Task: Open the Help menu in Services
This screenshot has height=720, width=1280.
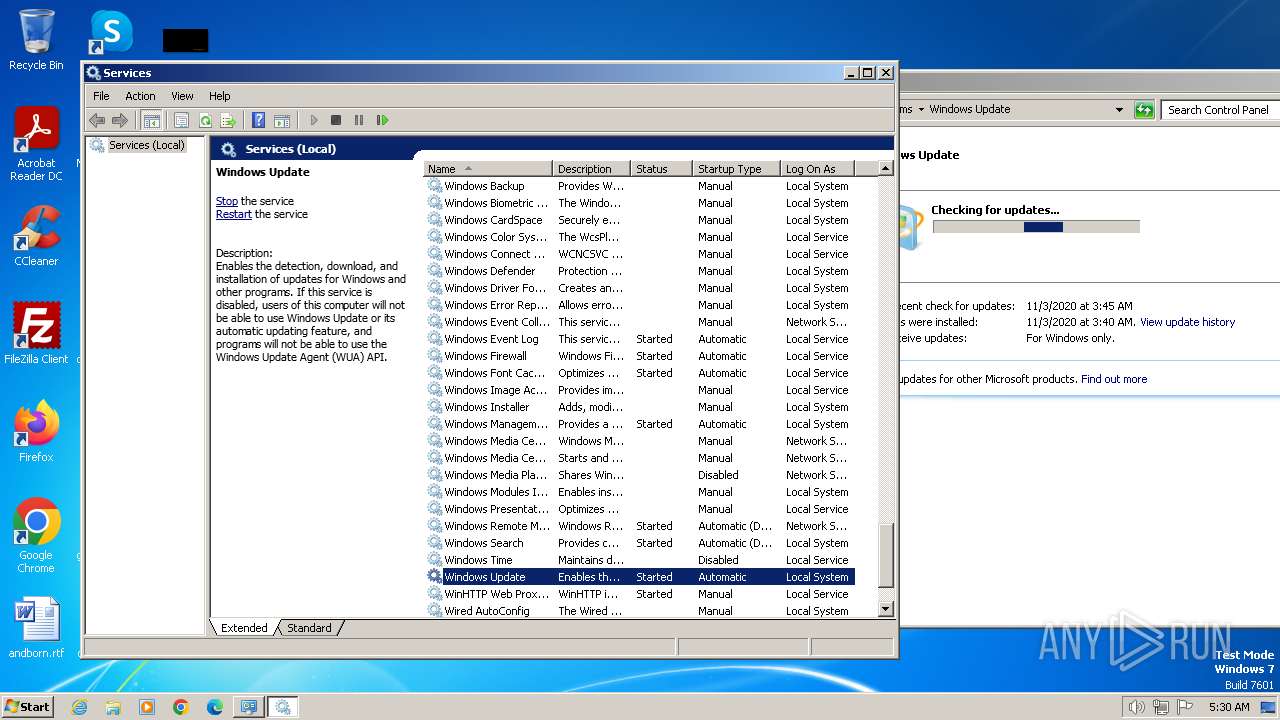Action: point(220,96)
